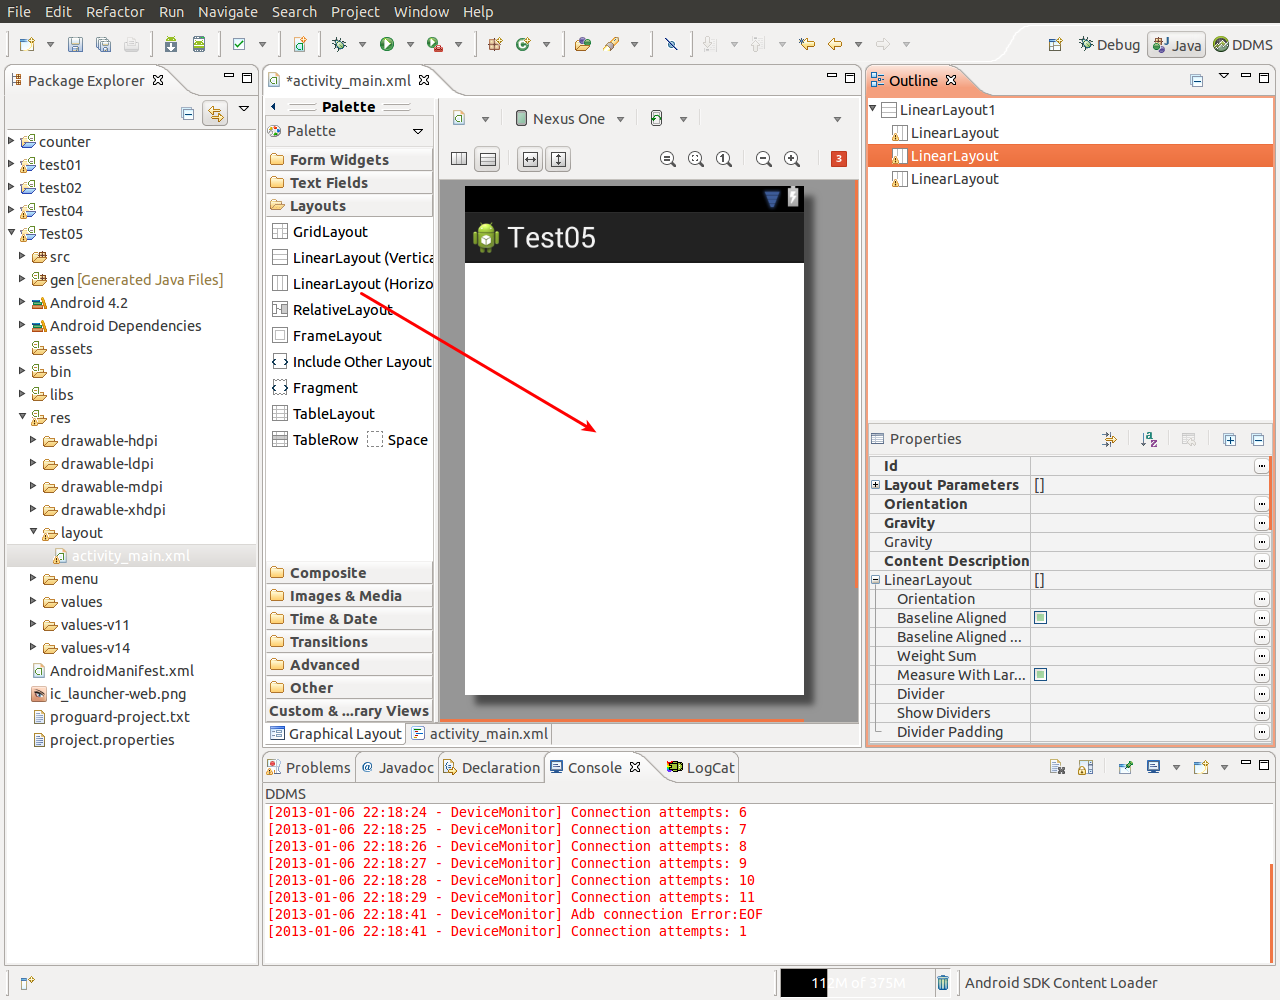Select RelativeLayout in the palette
The width and height of the screenshot is (1280, 1000).
pos(333,310)
